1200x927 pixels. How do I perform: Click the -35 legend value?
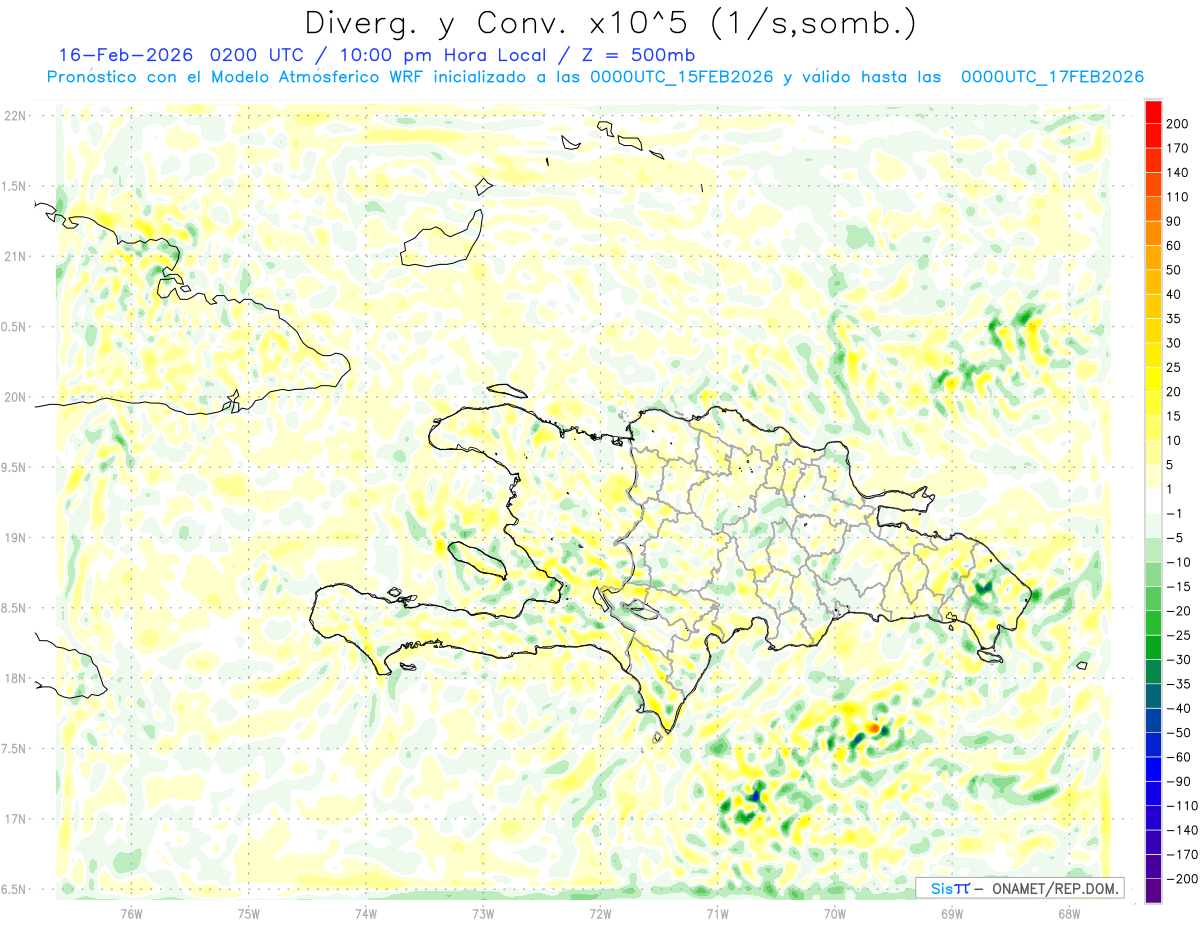pos(1180,683)
